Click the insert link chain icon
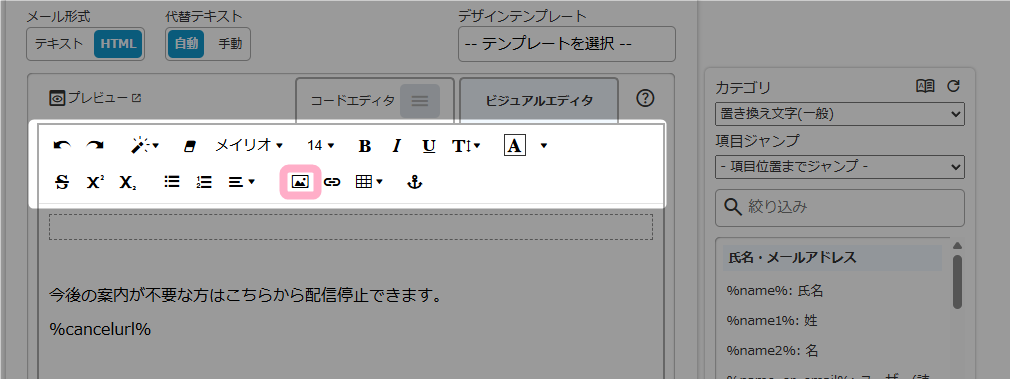Screen dimensions: 1010x379 [332, 182]
